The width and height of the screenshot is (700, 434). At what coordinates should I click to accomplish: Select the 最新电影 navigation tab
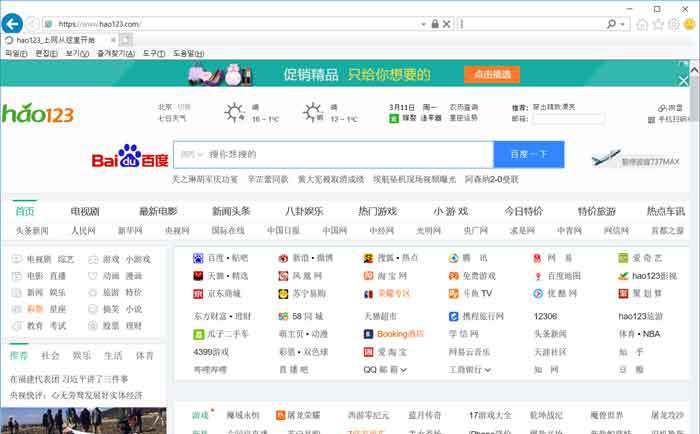158,211
